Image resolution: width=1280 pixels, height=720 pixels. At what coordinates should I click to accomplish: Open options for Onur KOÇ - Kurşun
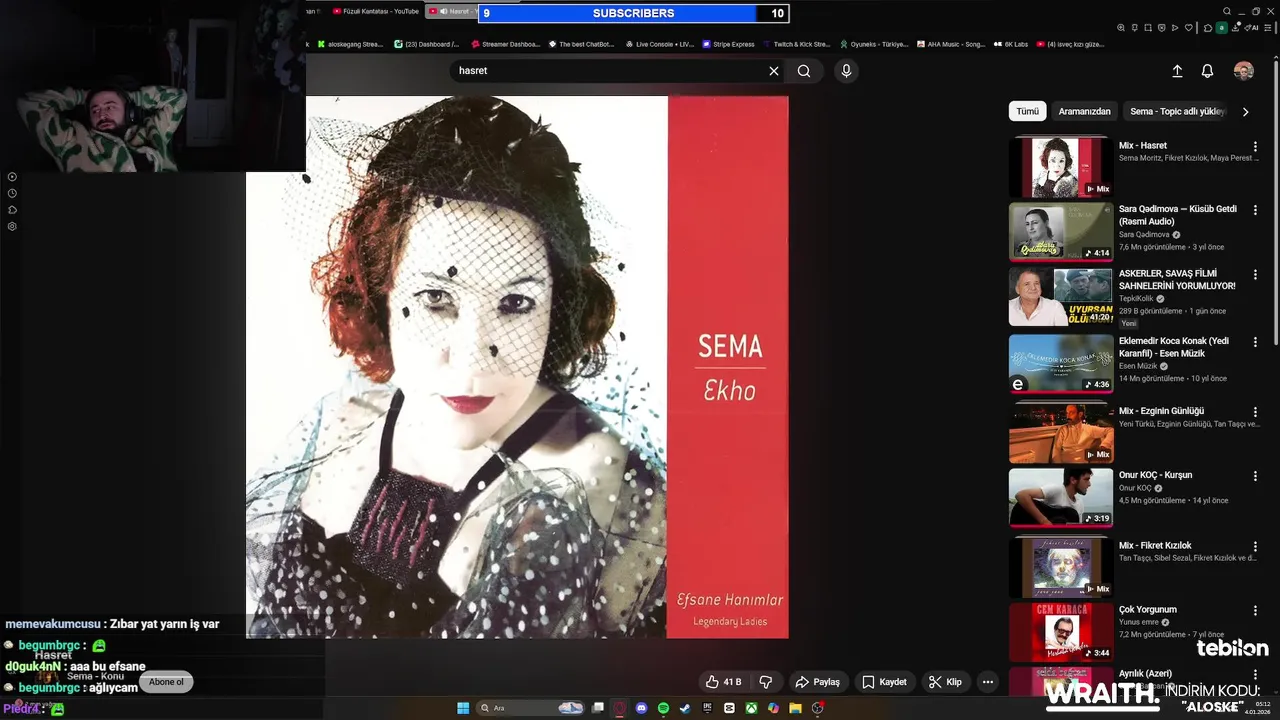click(1255, 476)
